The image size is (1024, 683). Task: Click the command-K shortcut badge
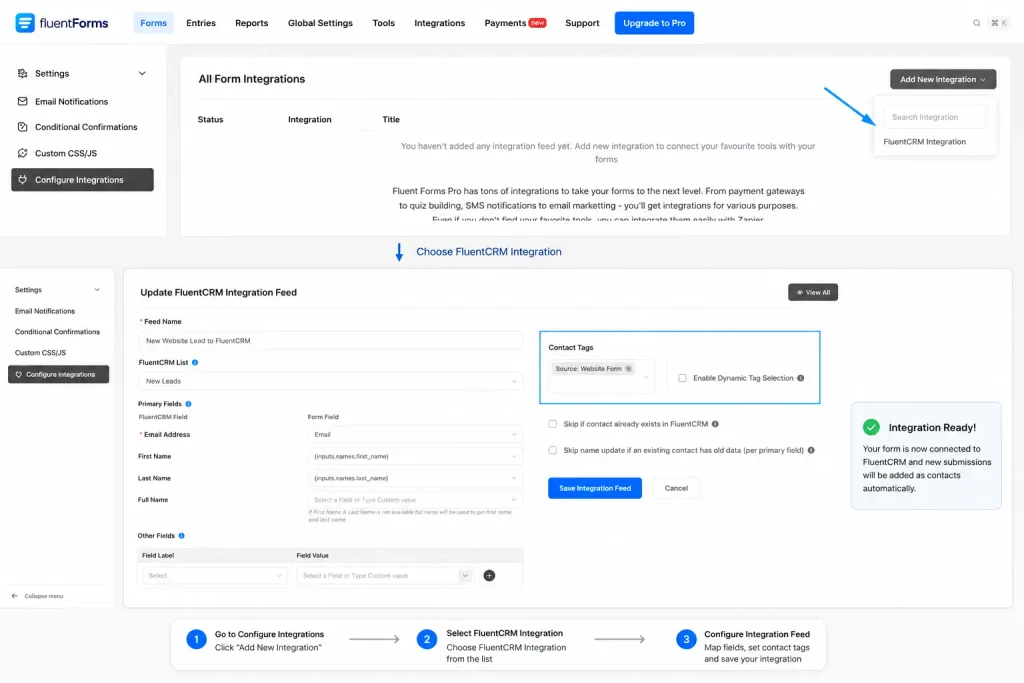[x=999, y=23]
